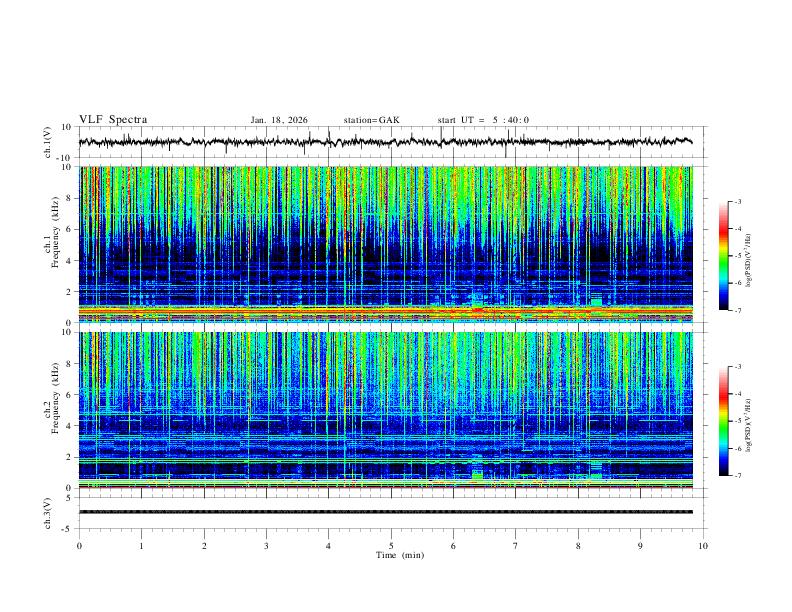The width and height of the screenshot is (792, 612).
Task: Select the ch.1 "Frequency (kHz)" axis label
Action: click(x=56, y=232)
